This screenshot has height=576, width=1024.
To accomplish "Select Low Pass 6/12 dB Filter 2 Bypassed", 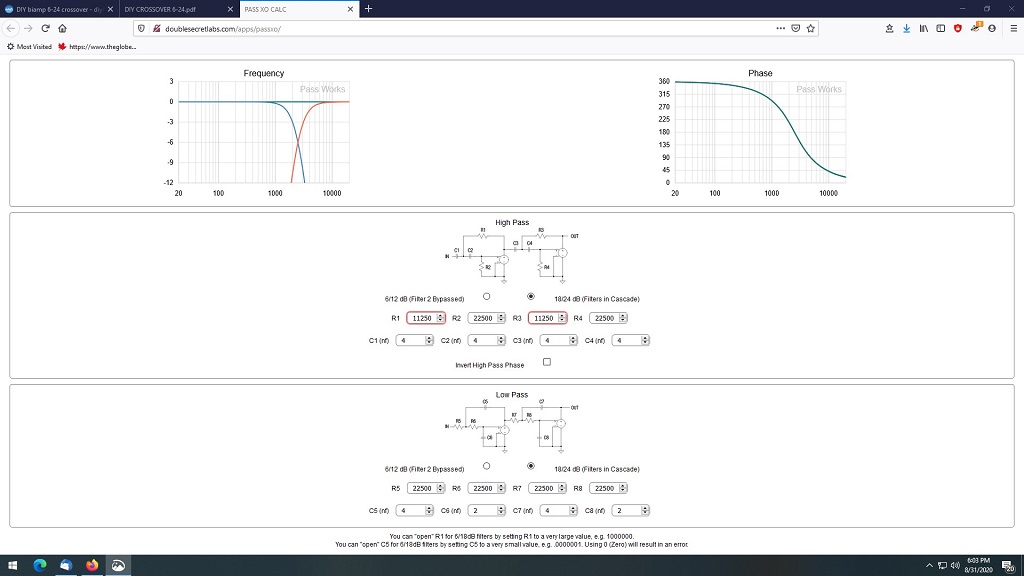I will point(487,466).
